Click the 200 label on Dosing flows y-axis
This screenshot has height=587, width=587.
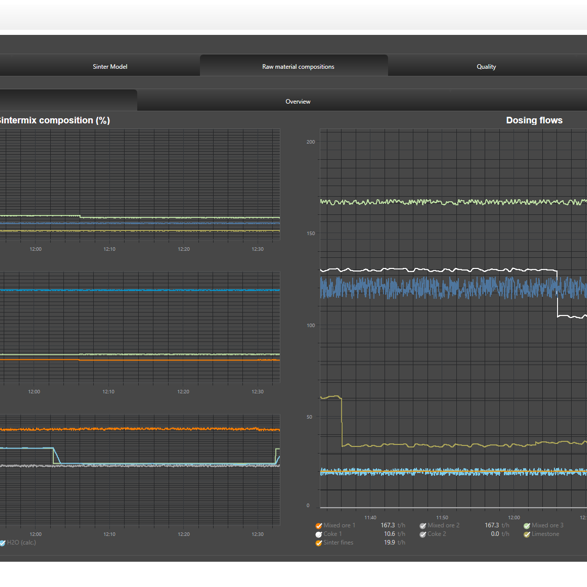click(x=310, y=142)
